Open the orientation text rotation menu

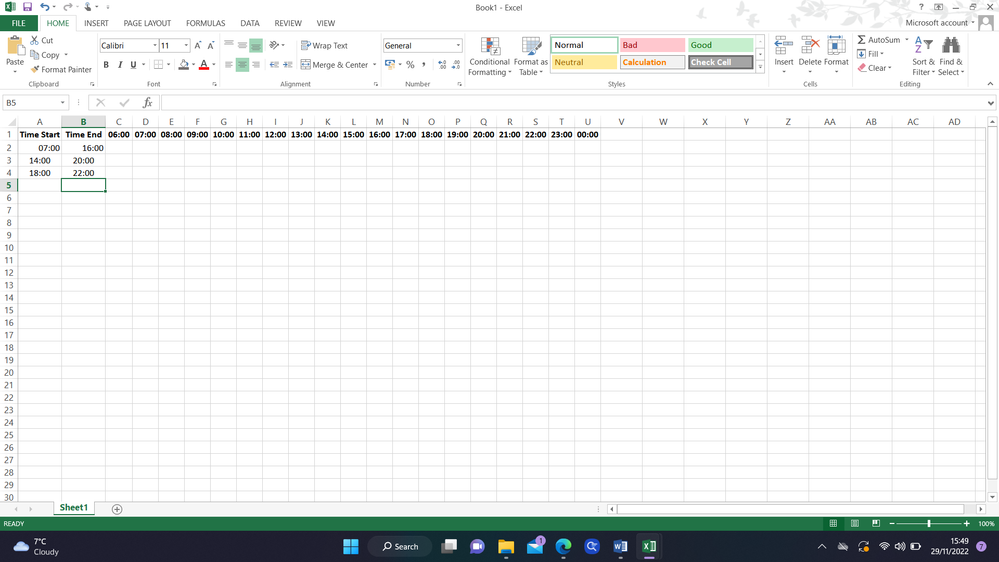tap(277, 45)
